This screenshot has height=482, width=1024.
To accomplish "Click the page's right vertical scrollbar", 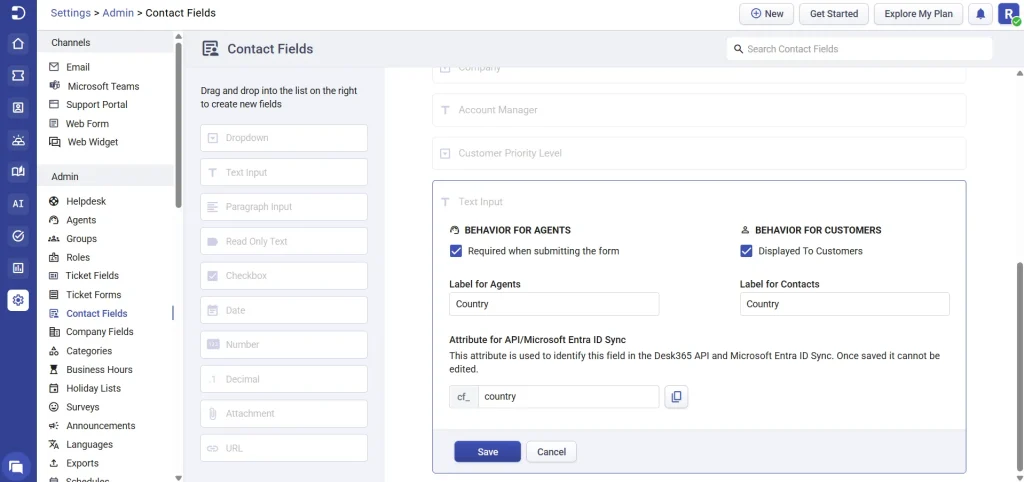I will (1020, 366).
